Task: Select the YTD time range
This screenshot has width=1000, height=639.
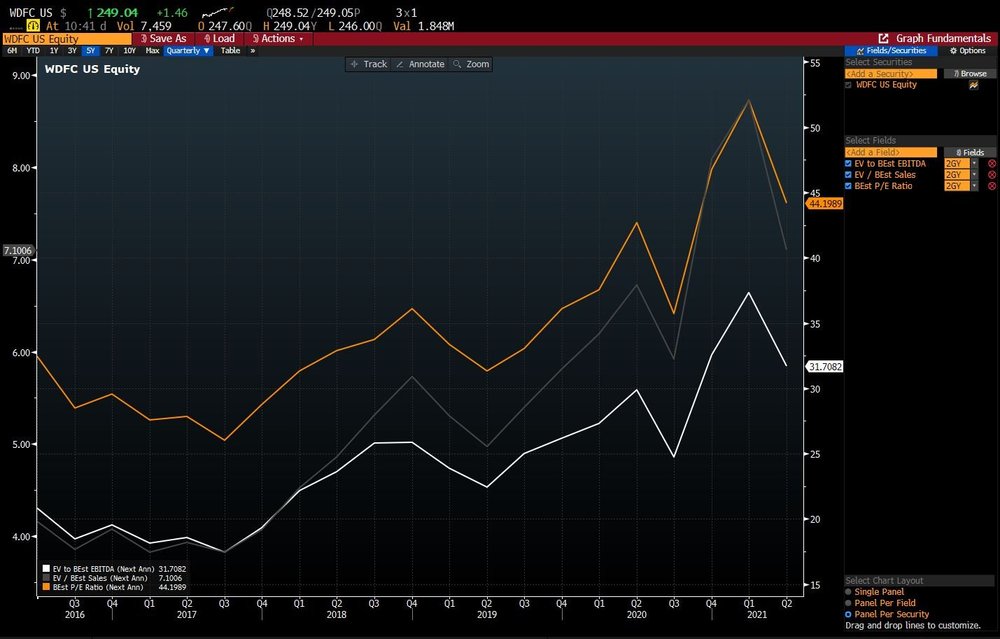Action: pyautogui.click(x=33, y=50)
